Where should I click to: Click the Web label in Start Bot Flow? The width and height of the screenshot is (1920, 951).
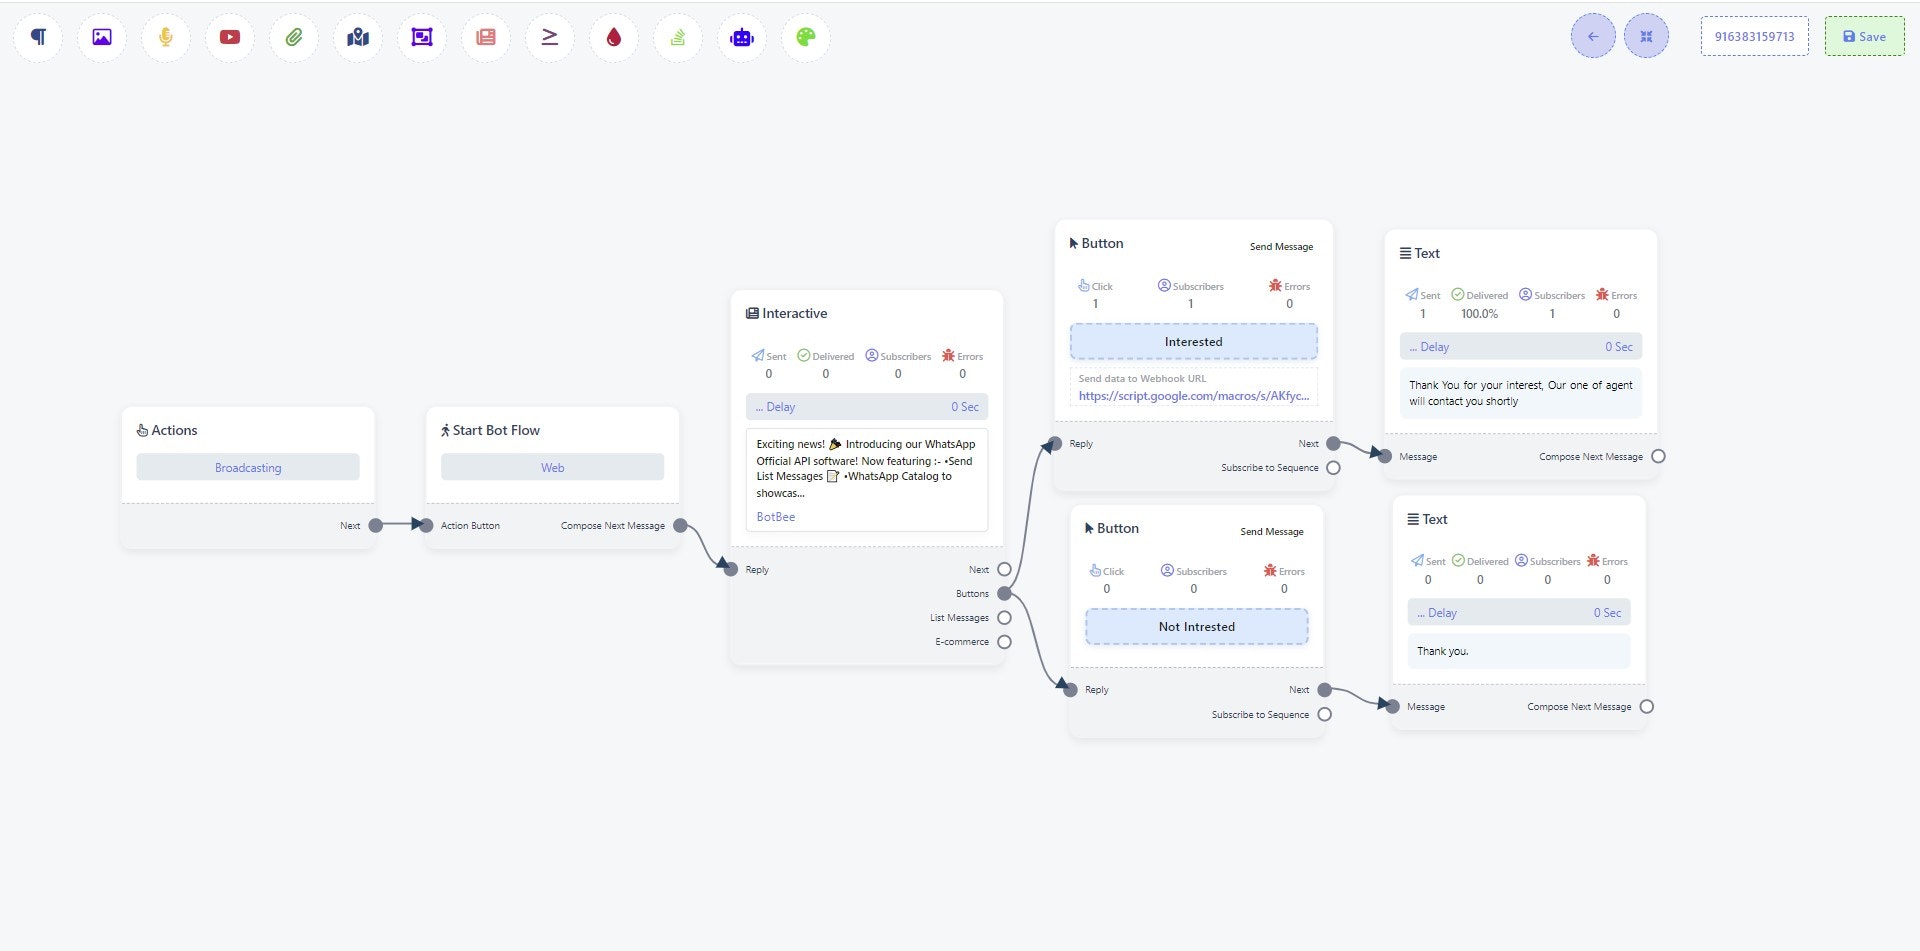click(553, 467)
